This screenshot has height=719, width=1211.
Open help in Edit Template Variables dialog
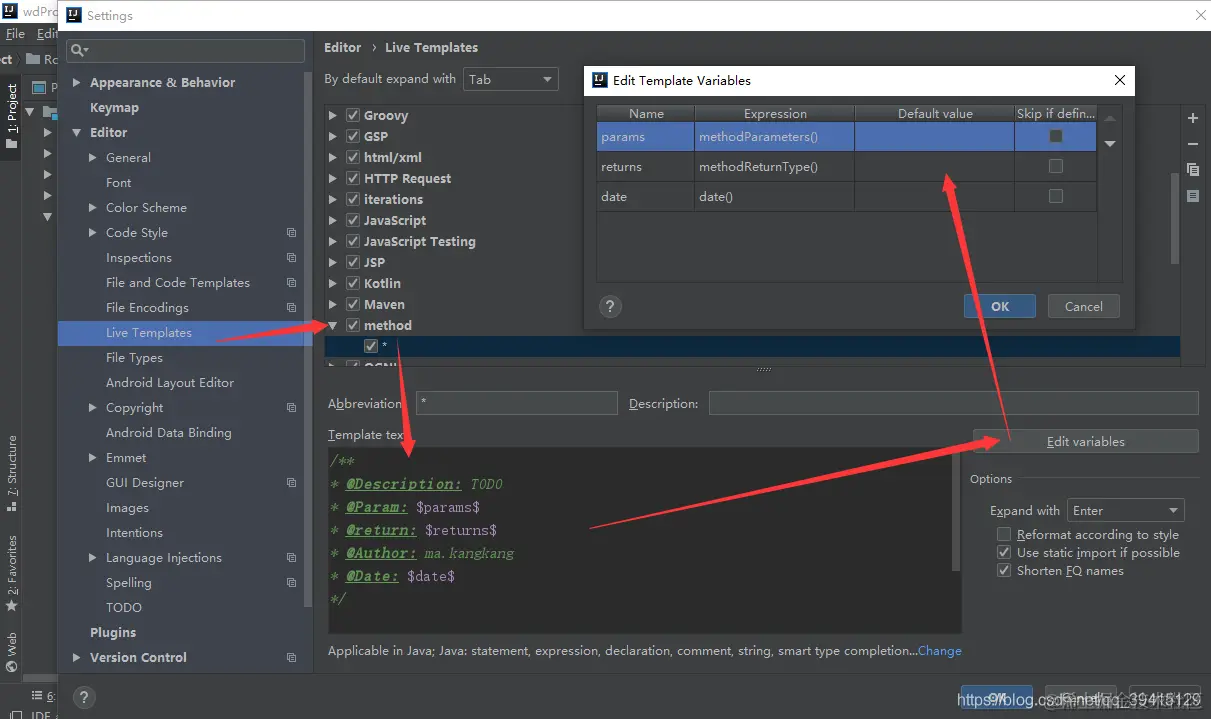(x=610, y=307)
